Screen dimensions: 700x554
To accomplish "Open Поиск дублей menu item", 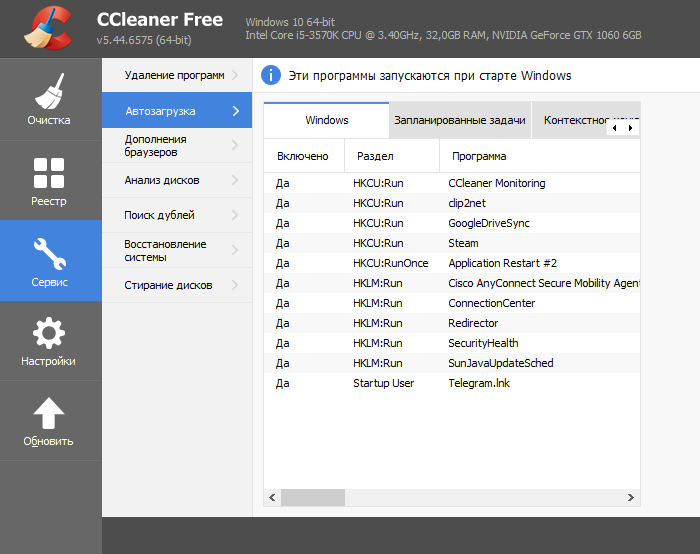I will tap(177, 215).
